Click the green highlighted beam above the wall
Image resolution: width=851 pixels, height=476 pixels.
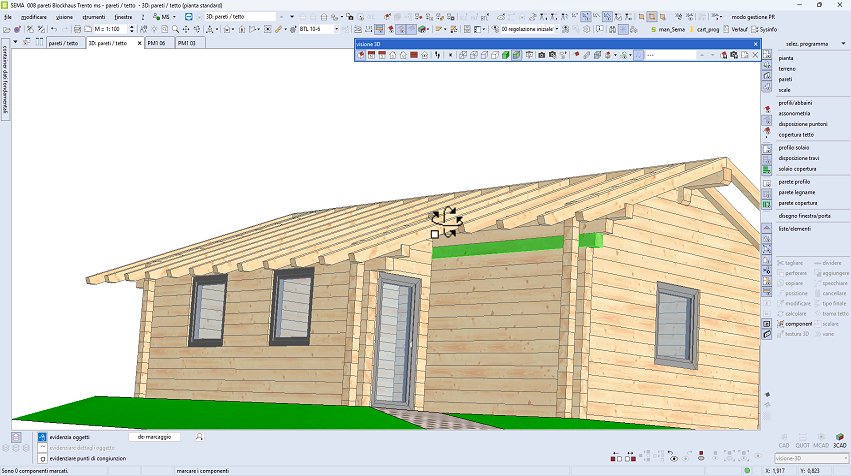coord(497,244)
